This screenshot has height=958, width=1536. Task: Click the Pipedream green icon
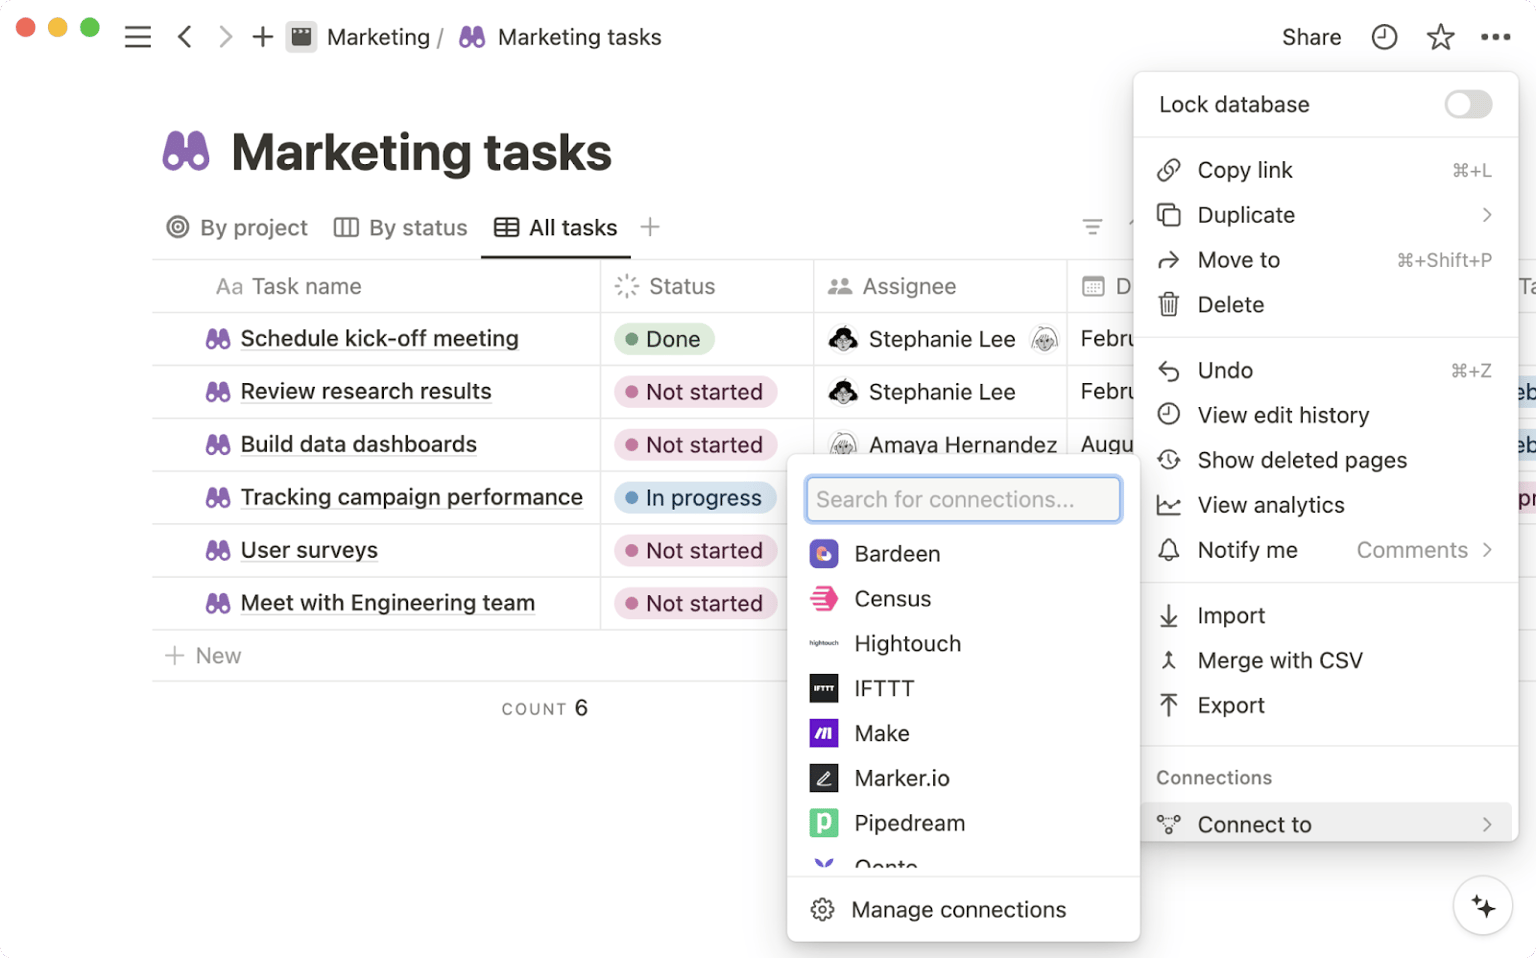coord(823,822)
